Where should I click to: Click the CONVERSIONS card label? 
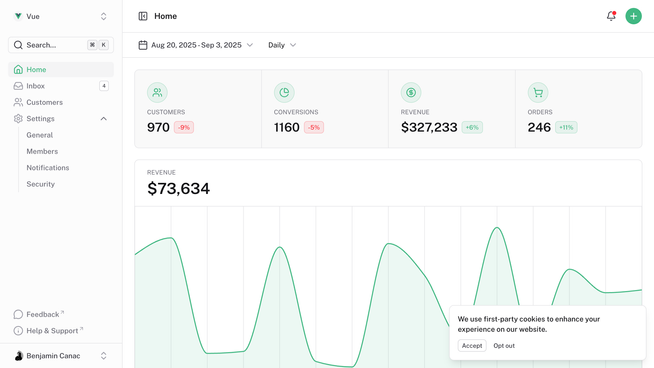(296, 112)
